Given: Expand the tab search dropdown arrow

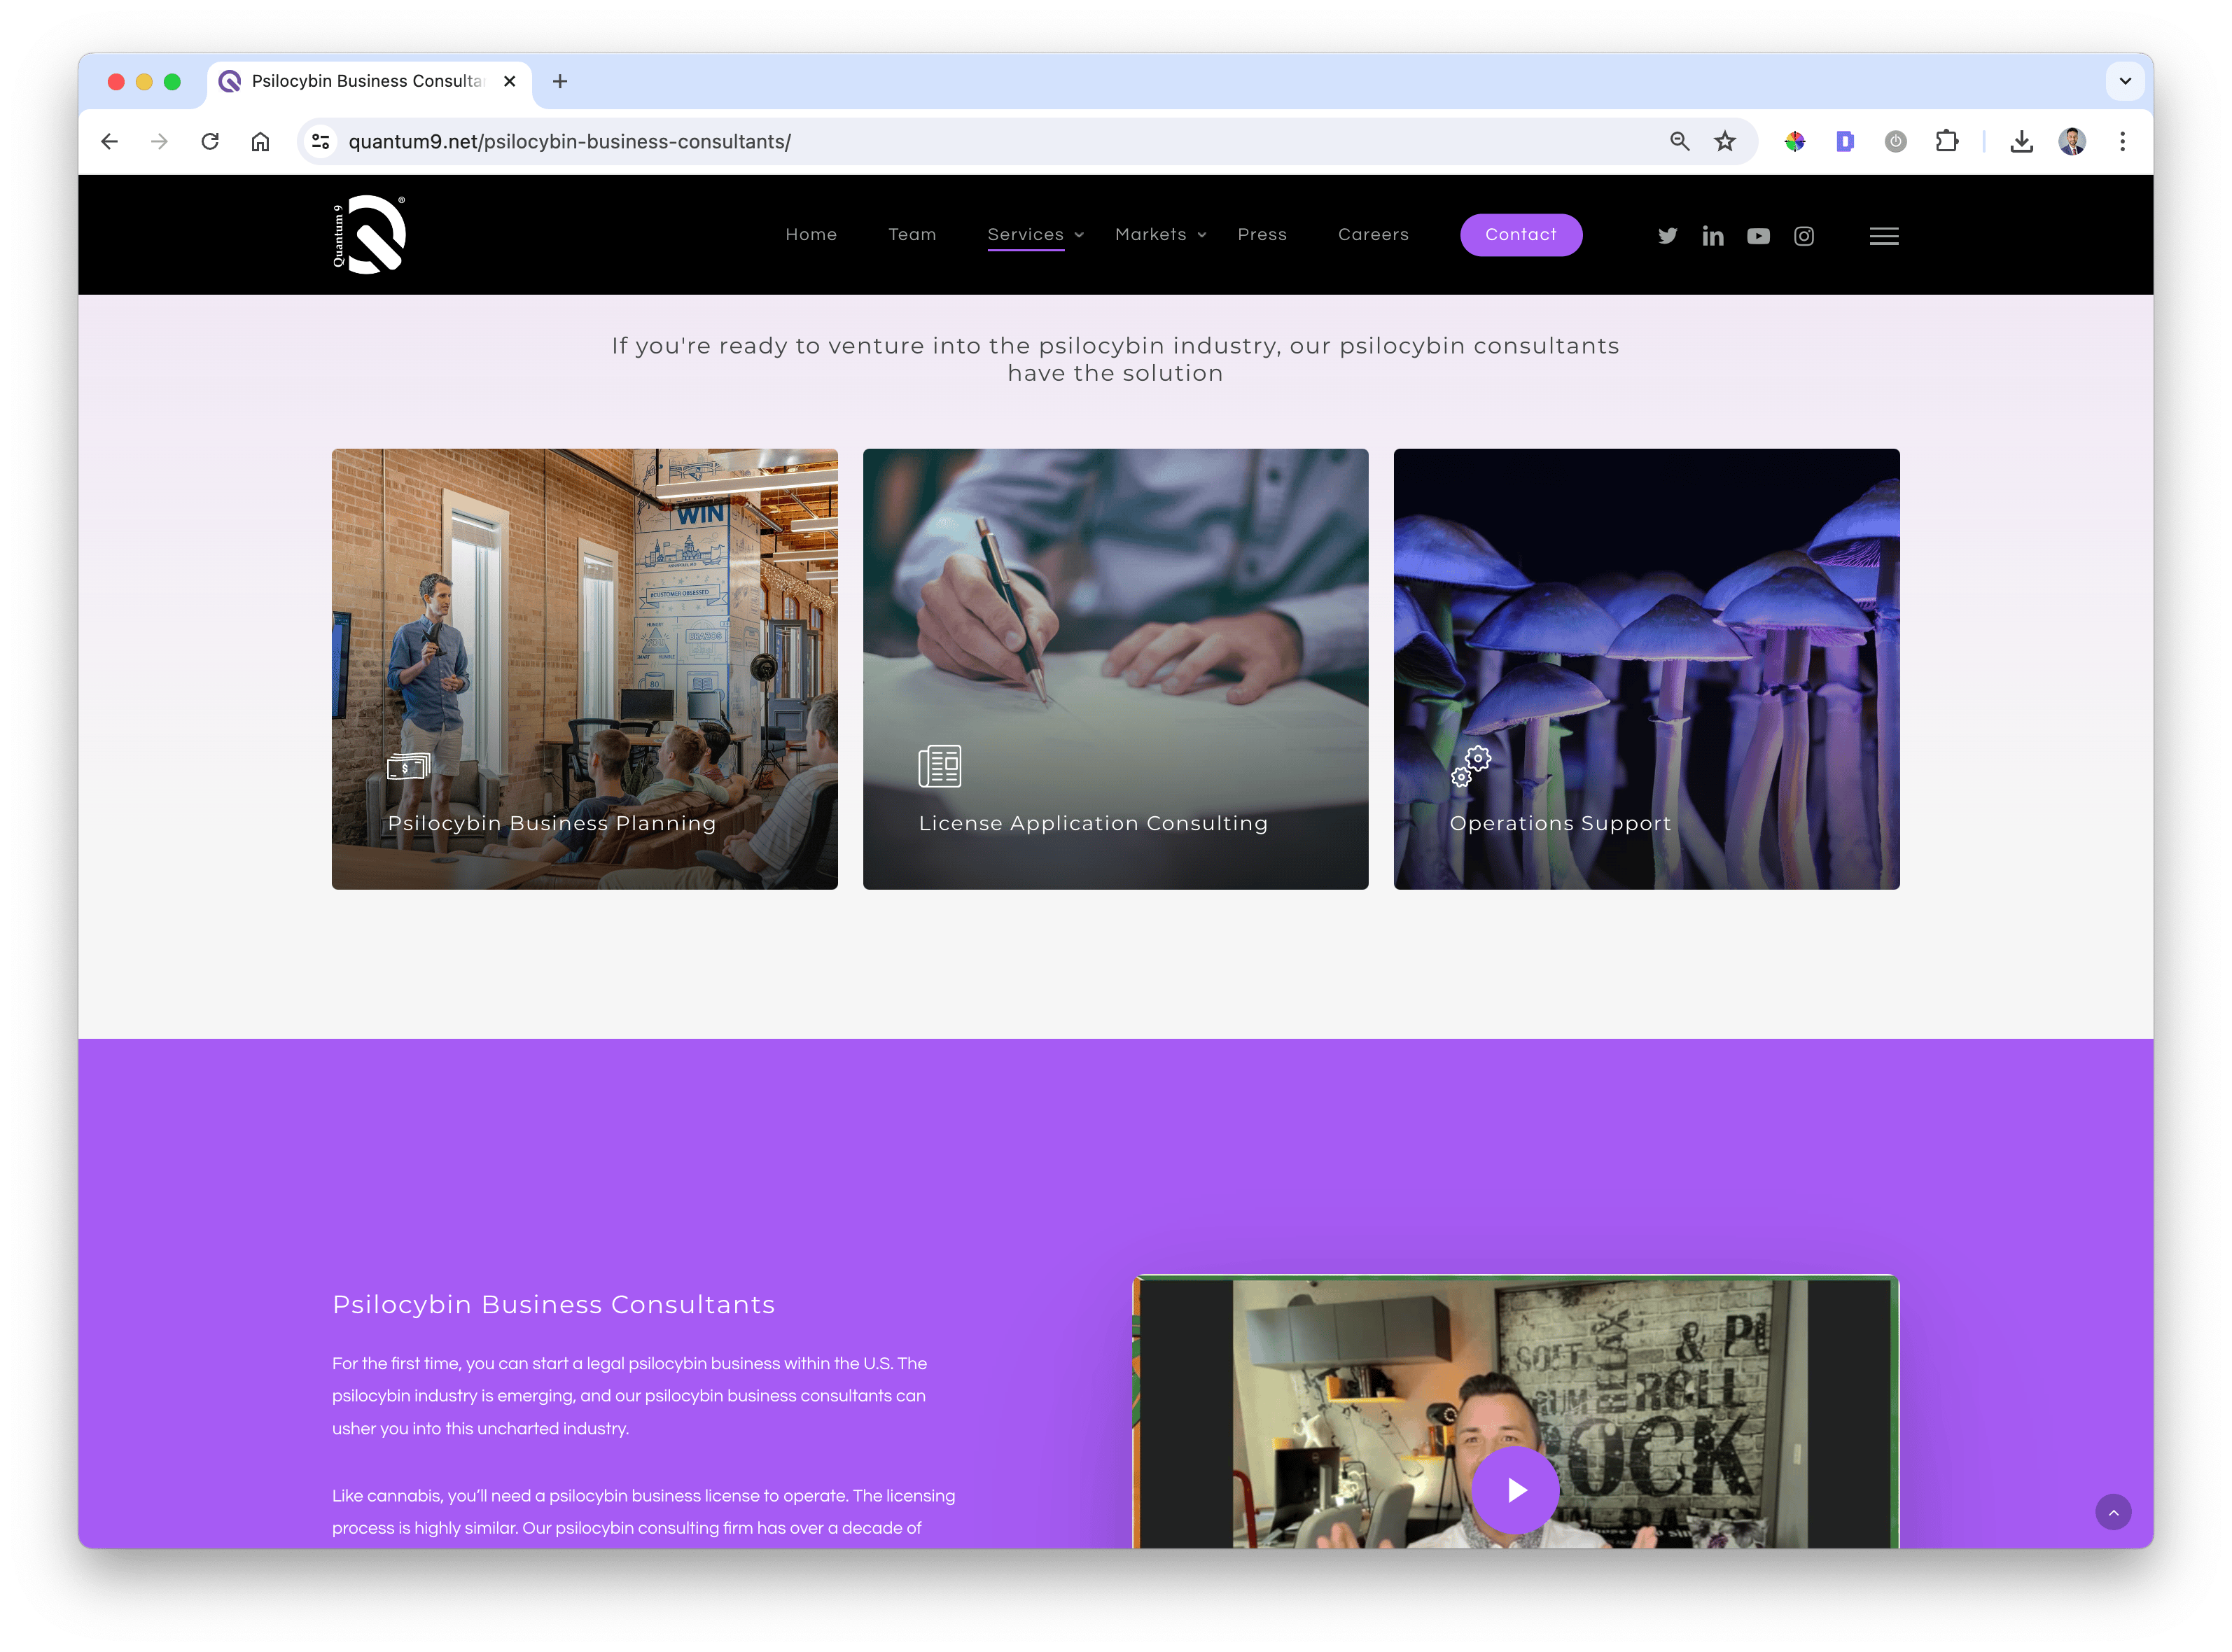Looking at the screenshot, I should (2125, 81).
